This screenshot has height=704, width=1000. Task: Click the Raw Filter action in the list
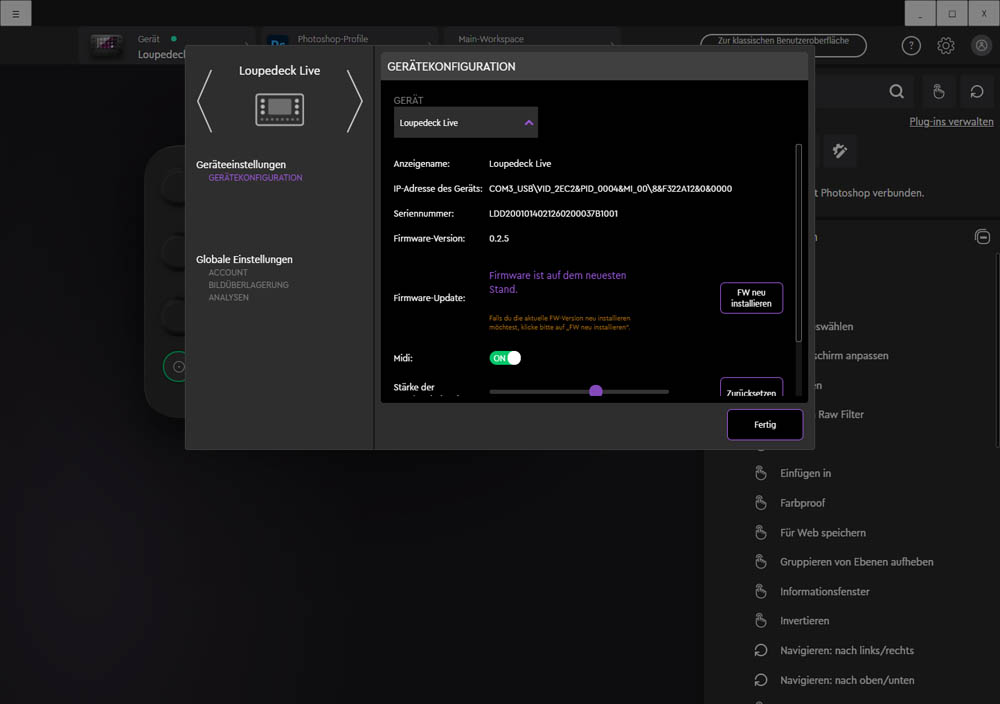pos(841,414)
